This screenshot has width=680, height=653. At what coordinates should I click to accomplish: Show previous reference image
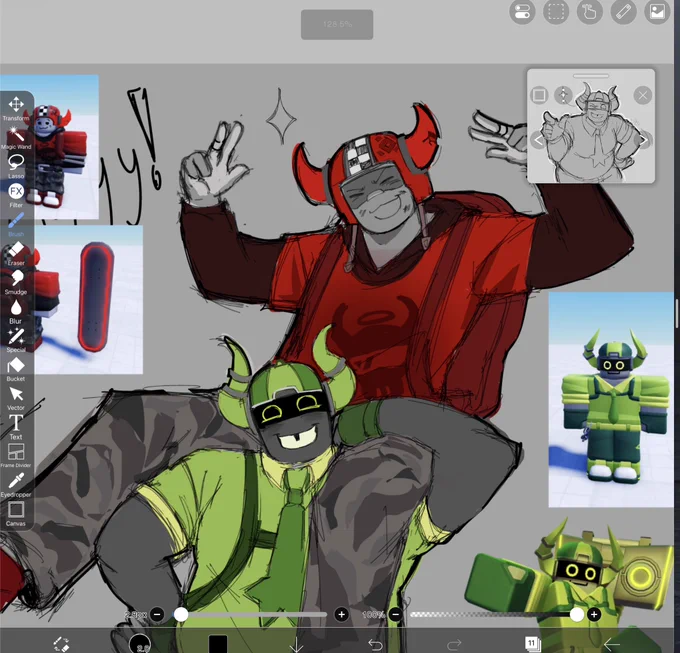click(x=538, y=140)
